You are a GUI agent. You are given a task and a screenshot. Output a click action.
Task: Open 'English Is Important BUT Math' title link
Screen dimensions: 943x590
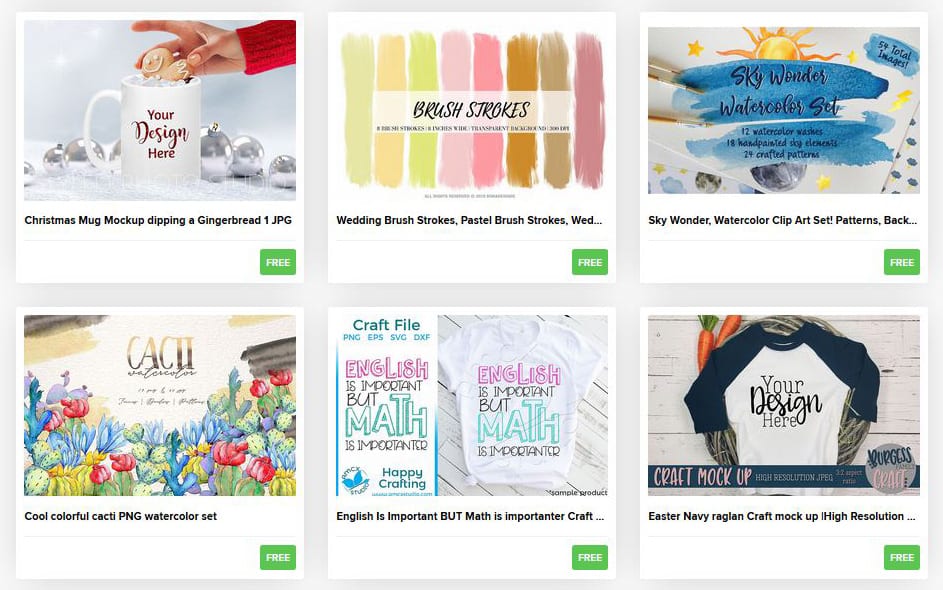(470, 516)
